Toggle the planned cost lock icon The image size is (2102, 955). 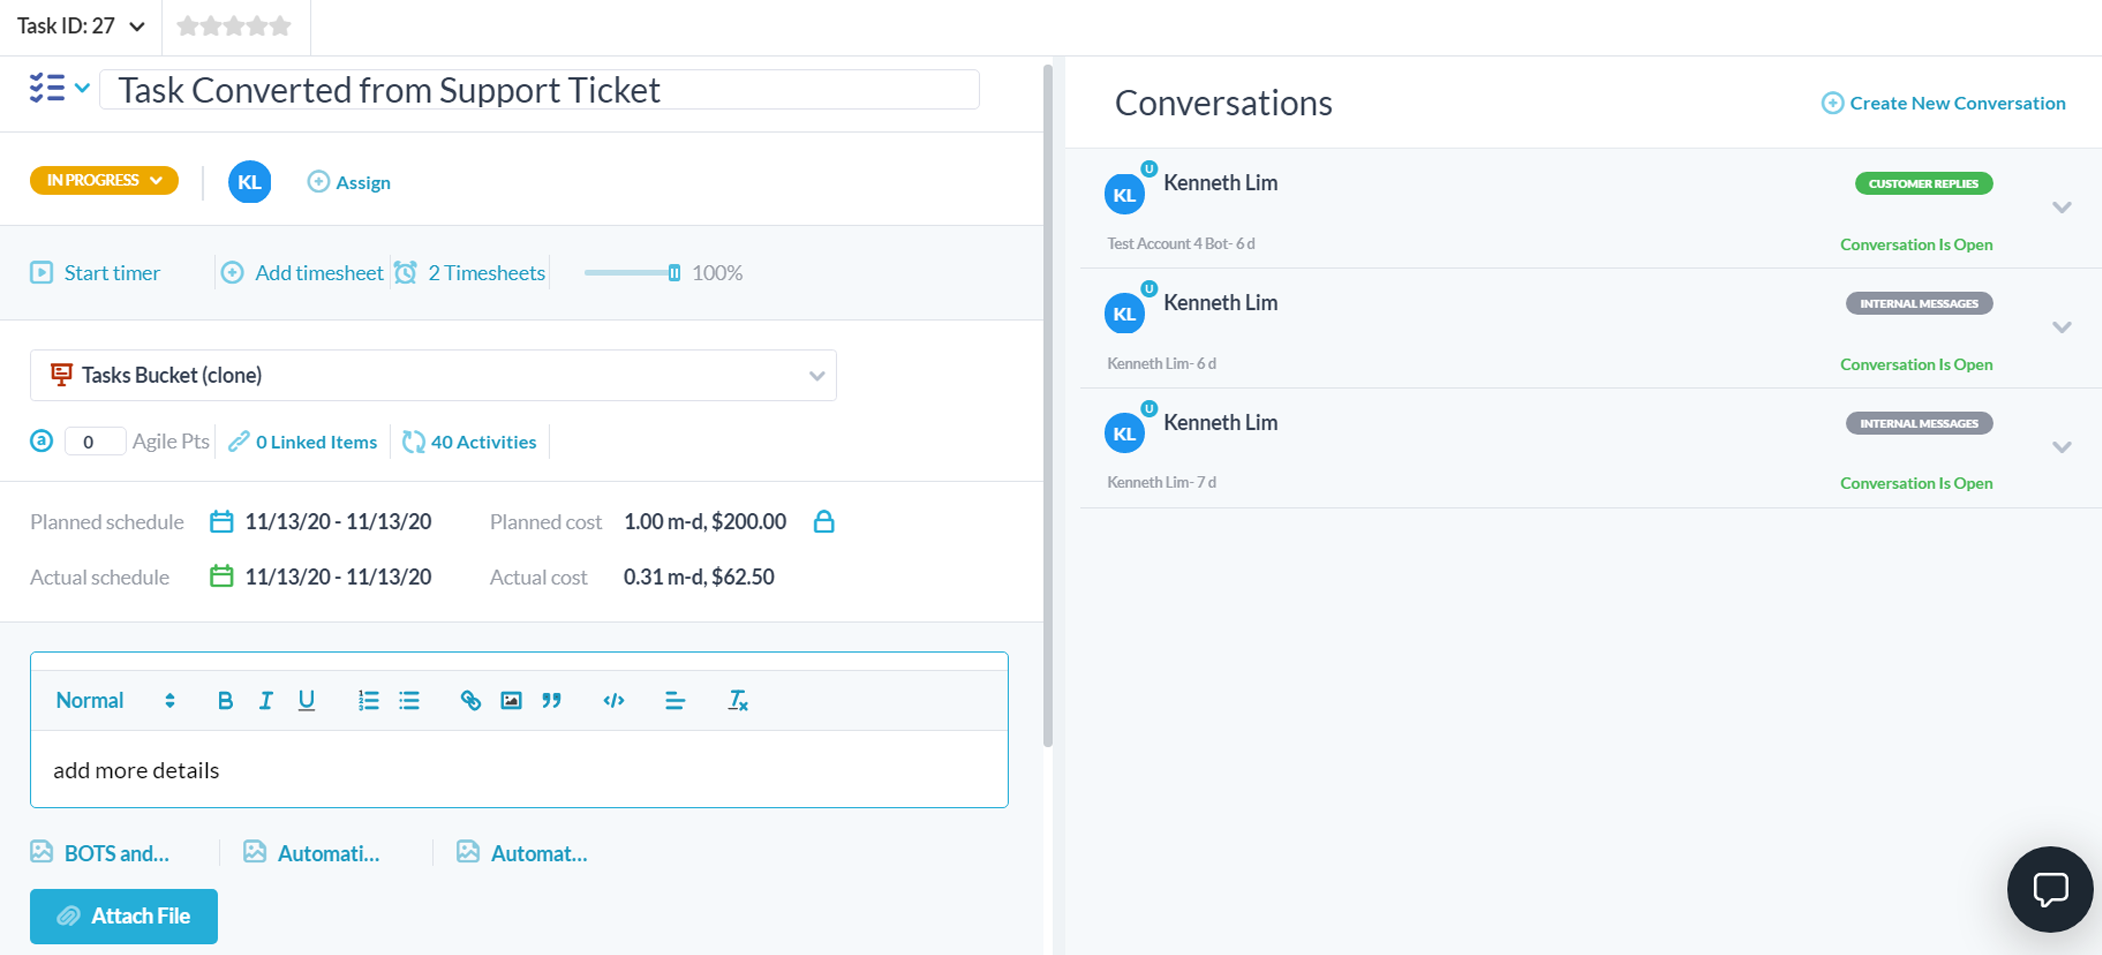coord(823,521)
